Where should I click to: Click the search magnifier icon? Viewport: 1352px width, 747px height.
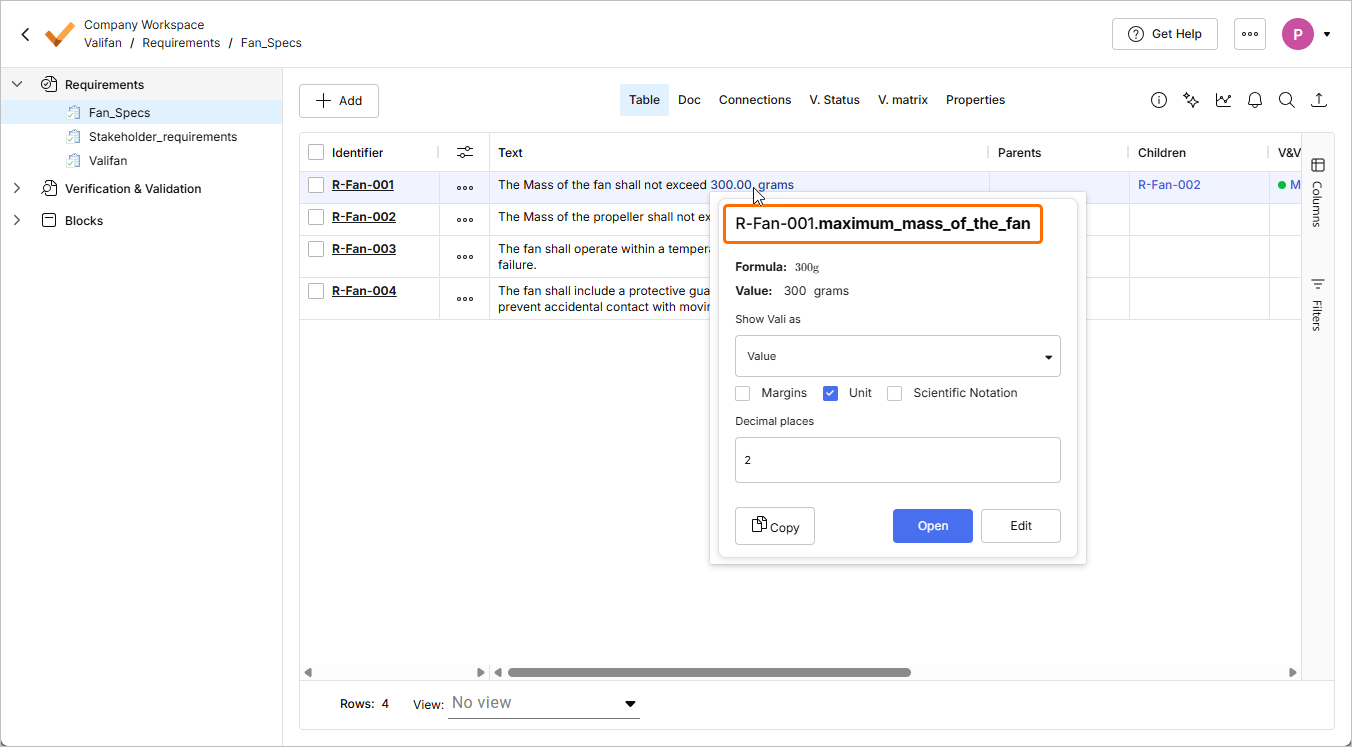tap(1287, 100)
